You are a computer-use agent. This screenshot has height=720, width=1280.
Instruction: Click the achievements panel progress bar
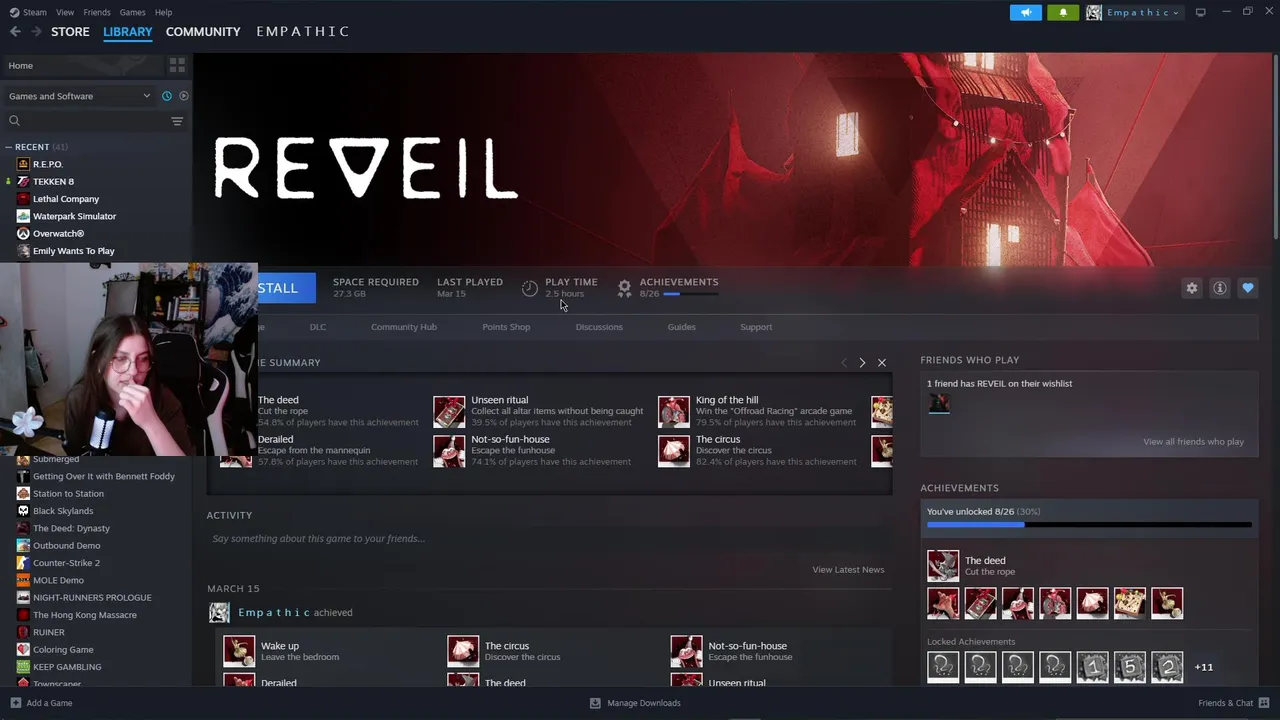1089,525
